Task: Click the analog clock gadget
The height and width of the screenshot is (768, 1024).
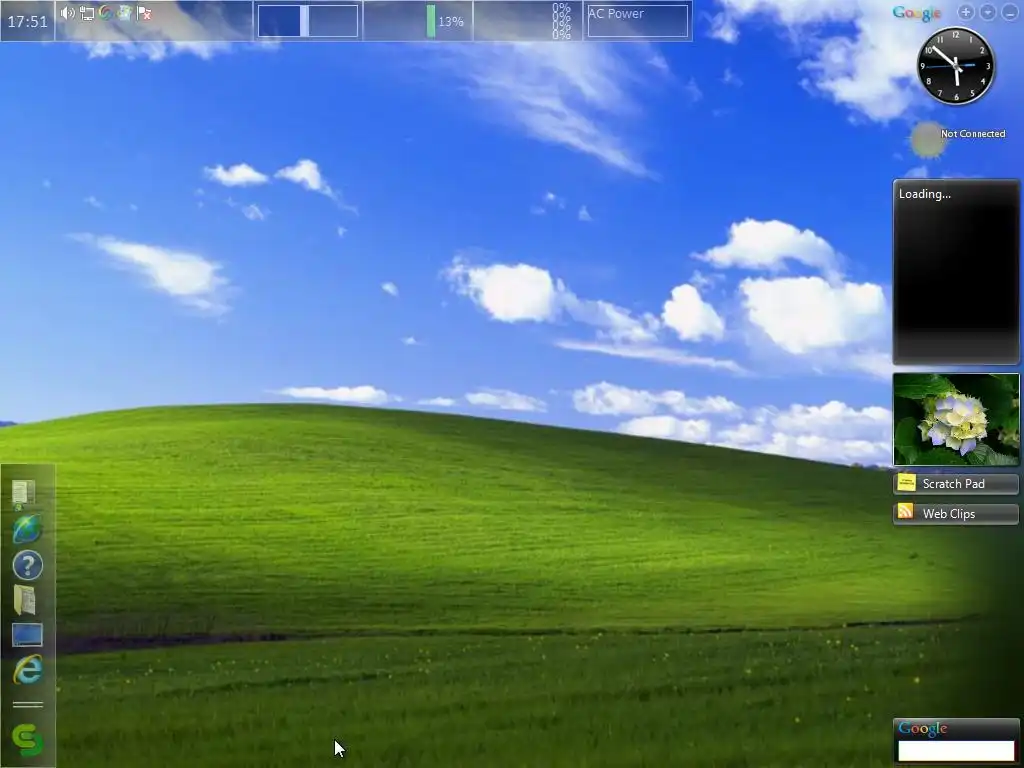Action: click(956, 65)
